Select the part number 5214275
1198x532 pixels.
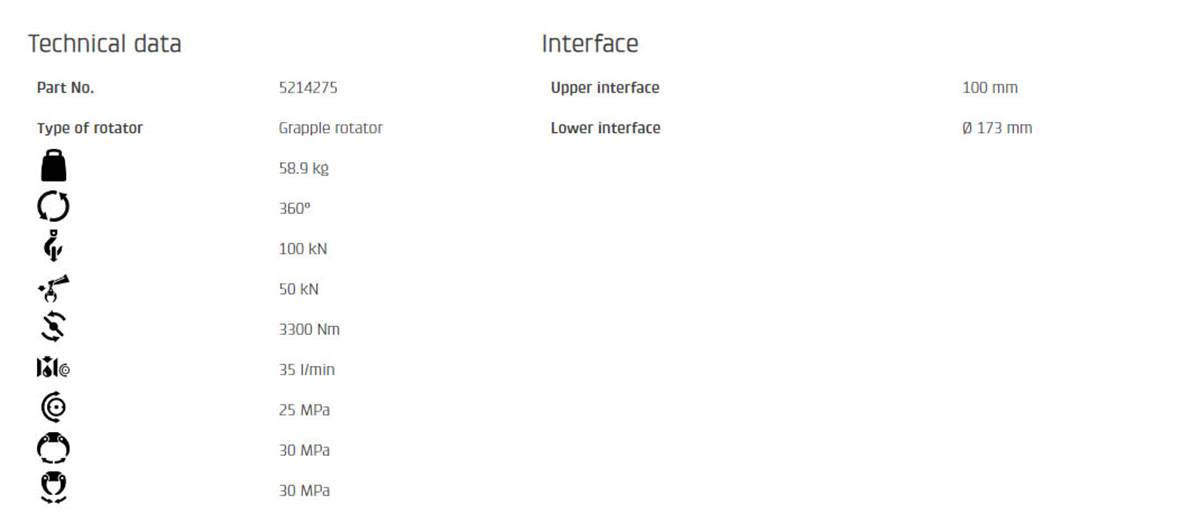point(308,88)
